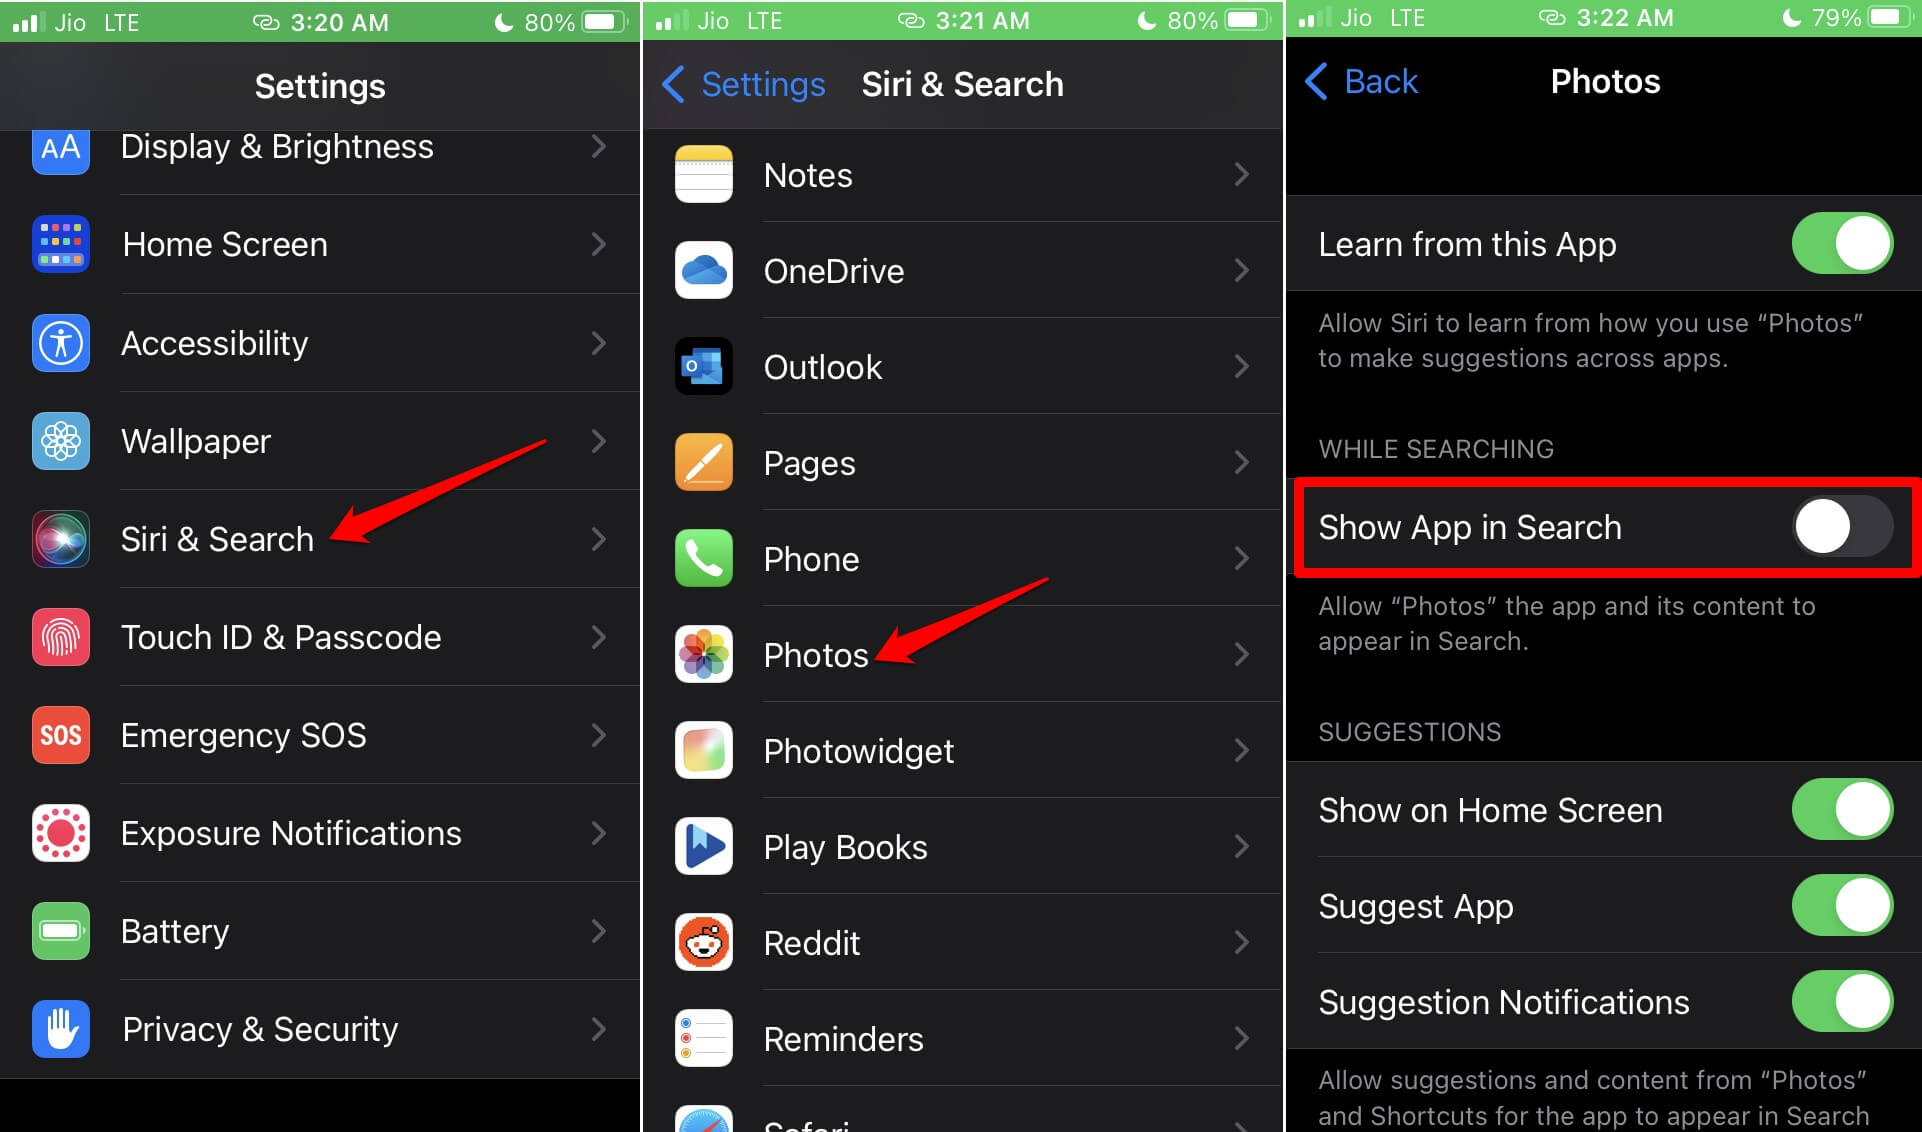
Task: Open OneDrive app settings
Action: point(960,270)
